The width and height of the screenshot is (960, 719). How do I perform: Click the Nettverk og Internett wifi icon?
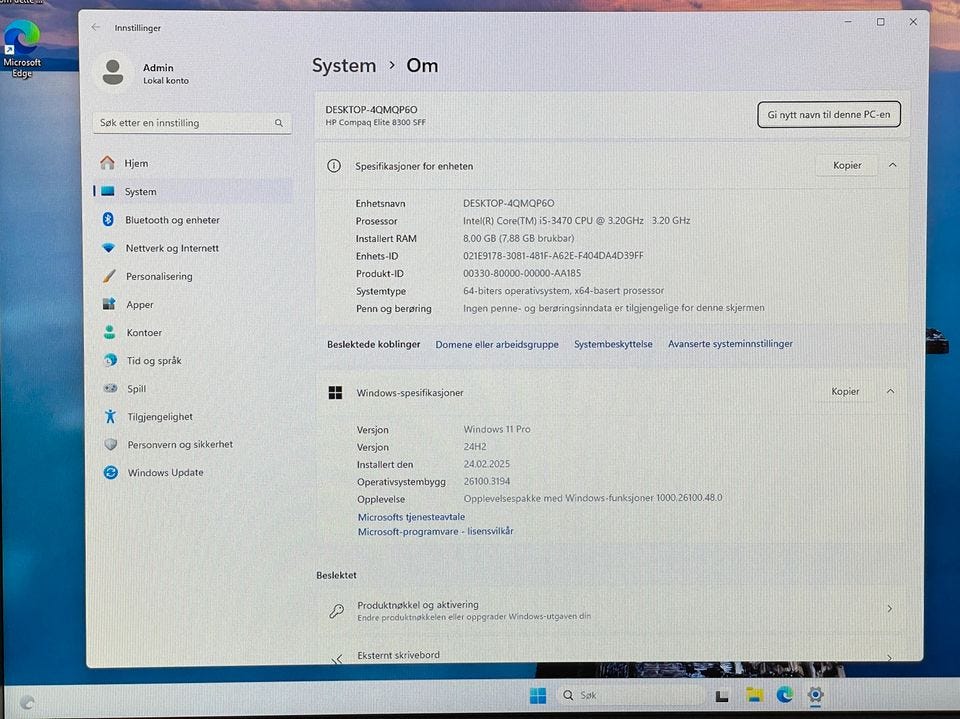point(108,248)
